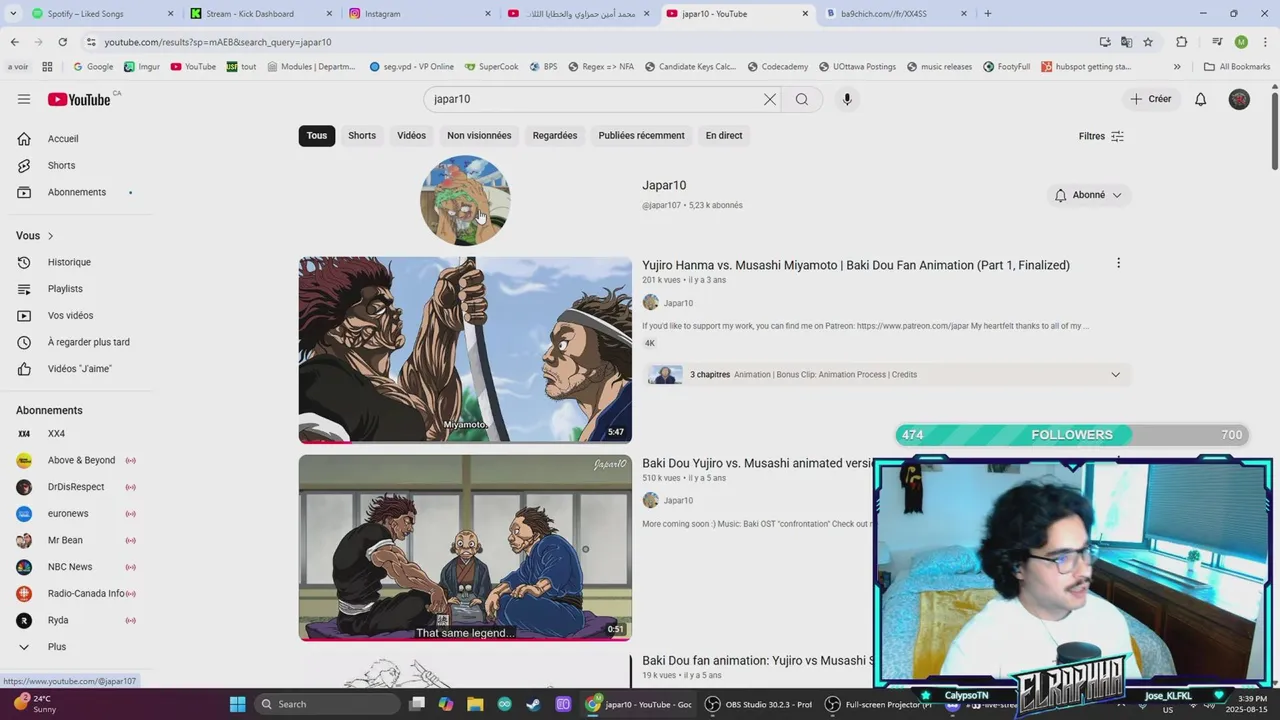Click the YouTube logo
This screenshot has width=1280, height=720.
point(80,99)
